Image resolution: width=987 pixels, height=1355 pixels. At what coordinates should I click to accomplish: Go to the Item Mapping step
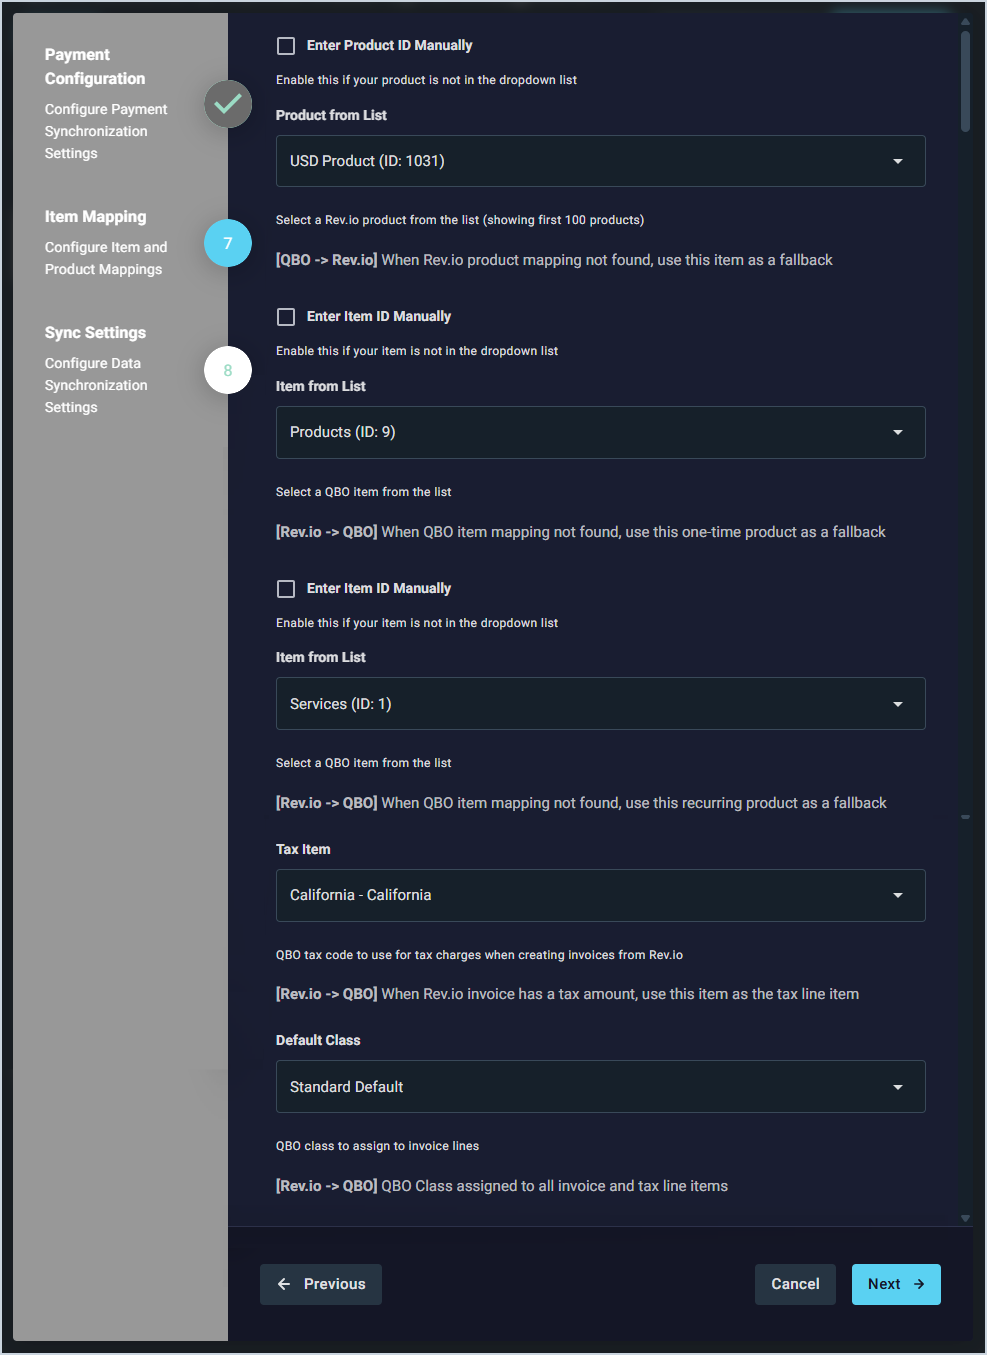point(96,217)
